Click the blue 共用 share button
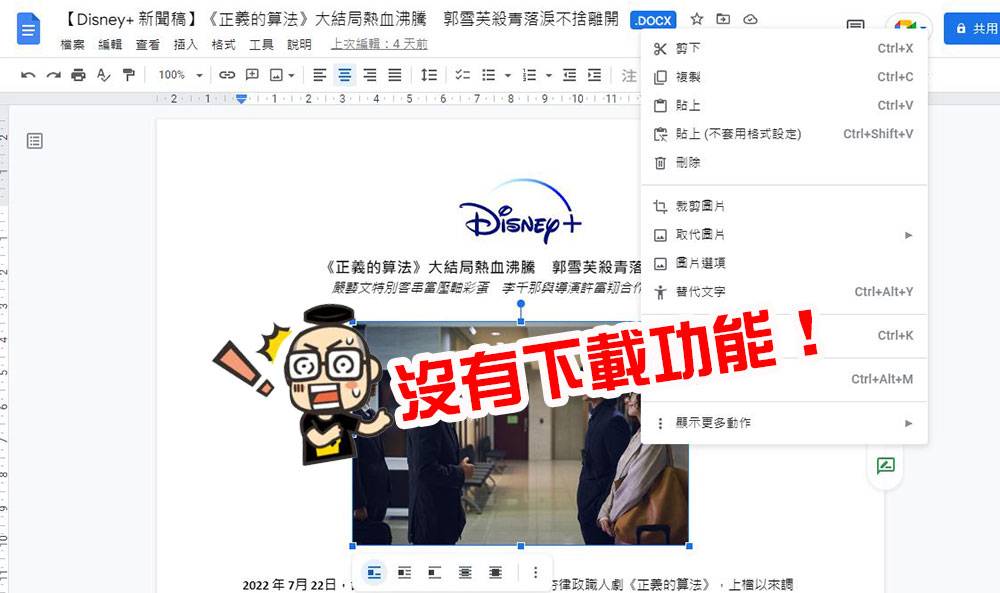Viewport: 1000px width, 593px height. [x=973, y=29]
